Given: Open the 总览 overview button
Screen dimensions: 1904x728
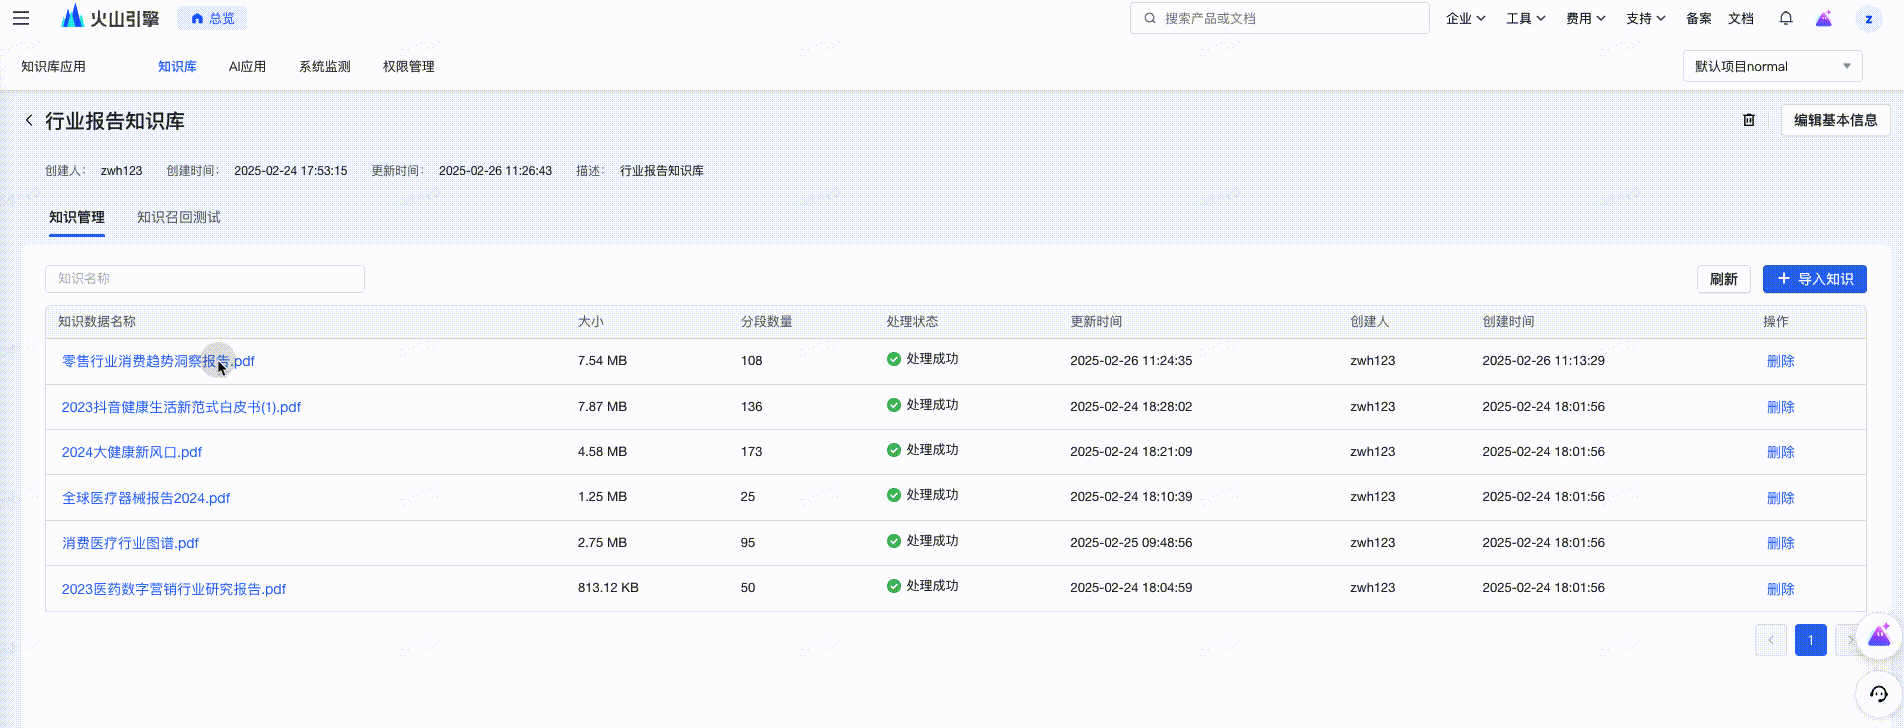Looking at the screenshot, I should click(x=212, y=18).
